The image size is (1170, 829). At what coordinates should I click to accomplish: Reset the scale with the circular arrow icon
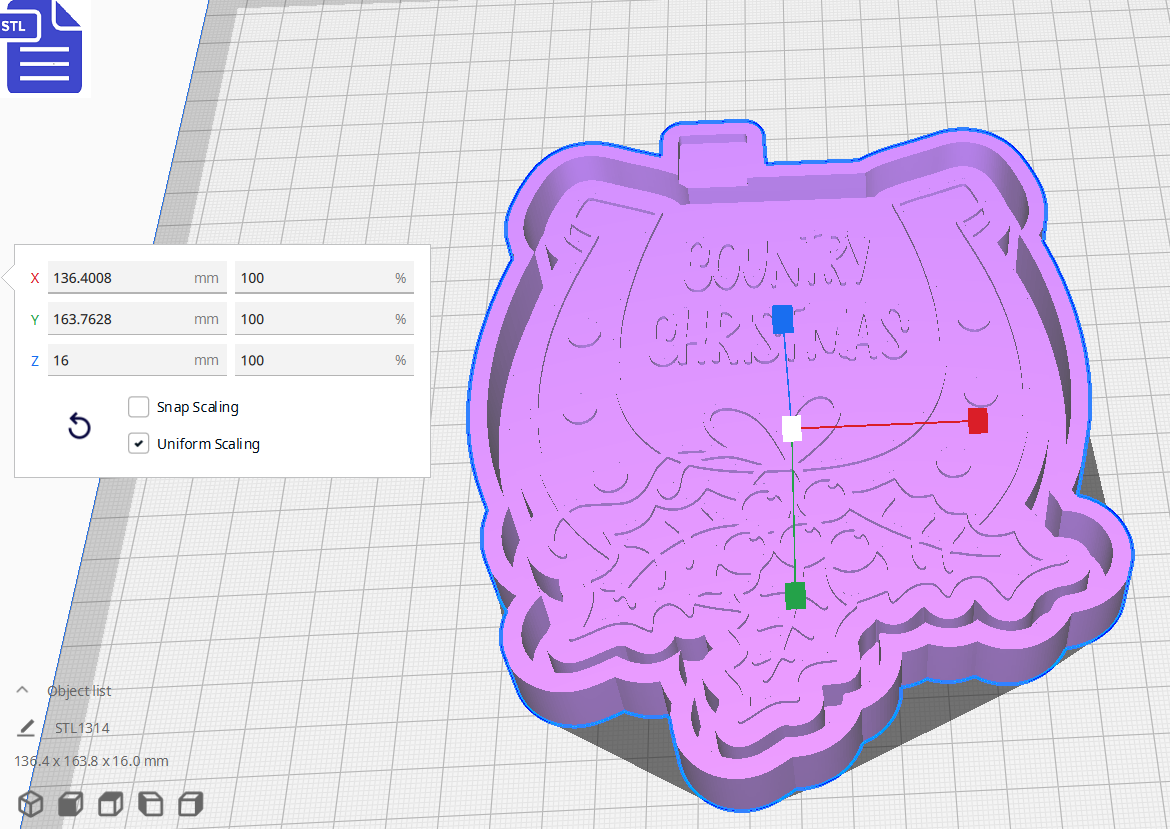(79, 426)
